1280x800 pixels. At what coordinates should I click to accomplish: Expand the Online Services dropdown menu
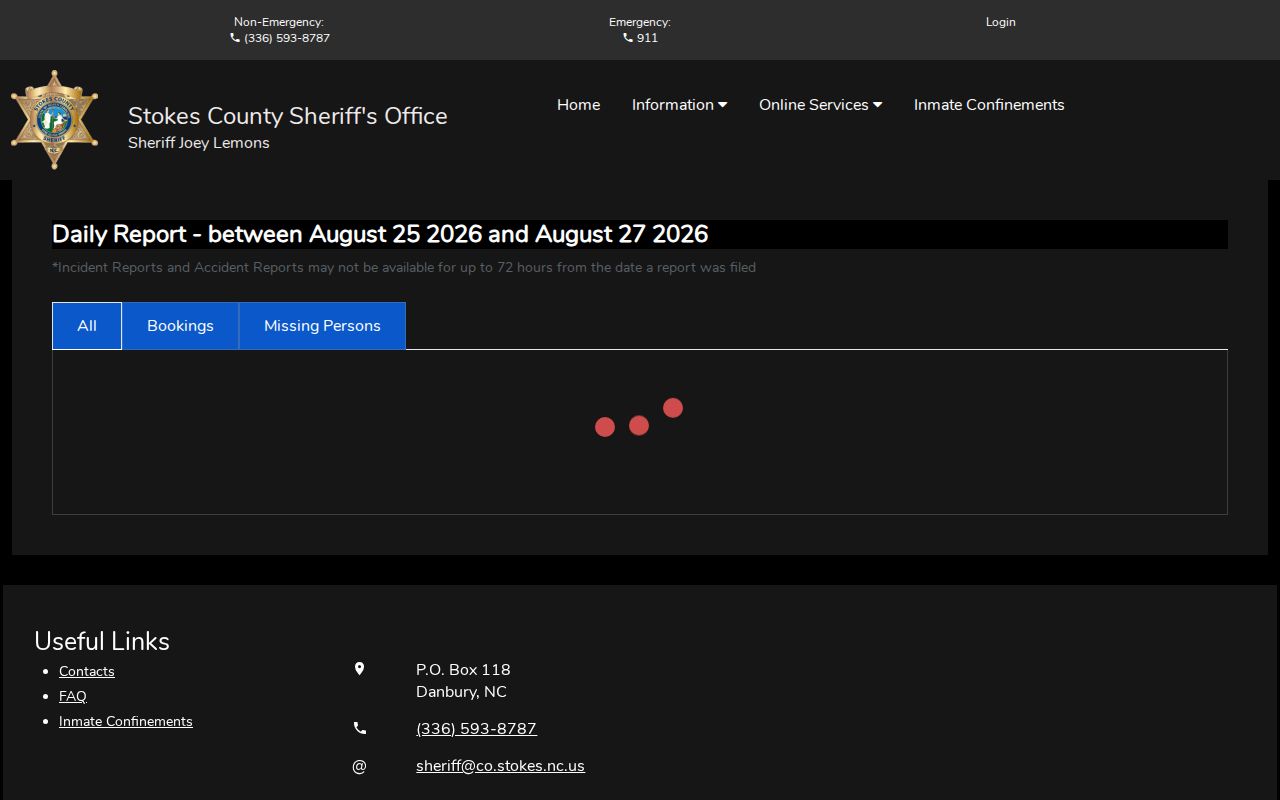(x=820, y=105)
